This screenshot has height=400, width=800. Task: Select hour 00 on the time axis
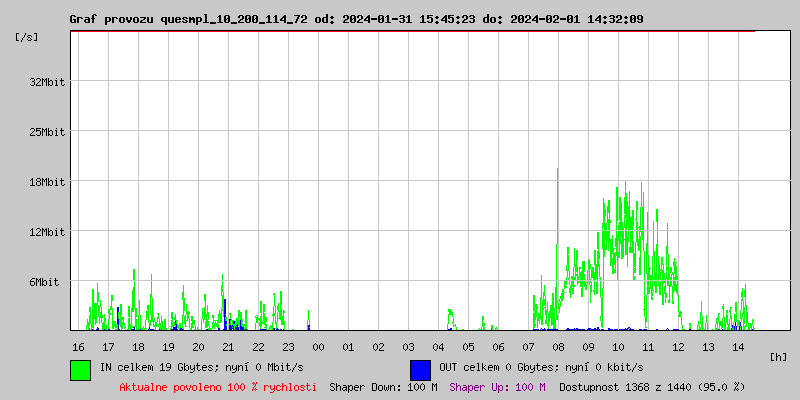tap(318, 346)
